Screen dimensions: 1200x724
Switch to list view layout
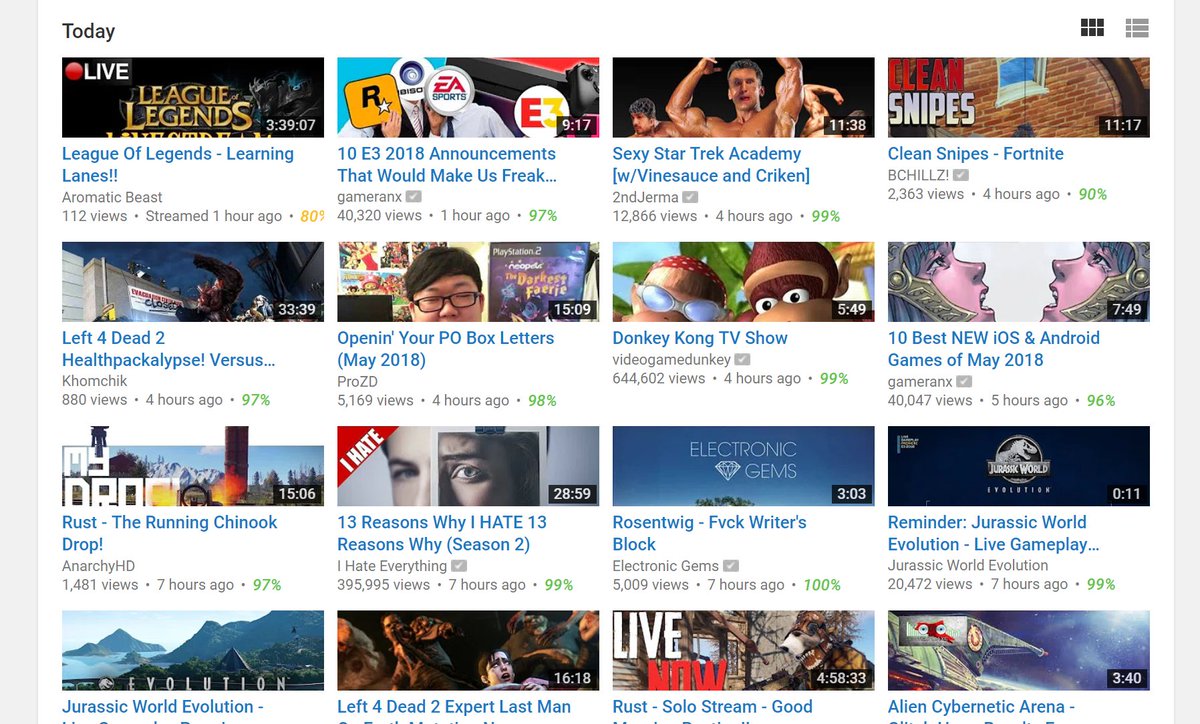tap(1137, 29)
